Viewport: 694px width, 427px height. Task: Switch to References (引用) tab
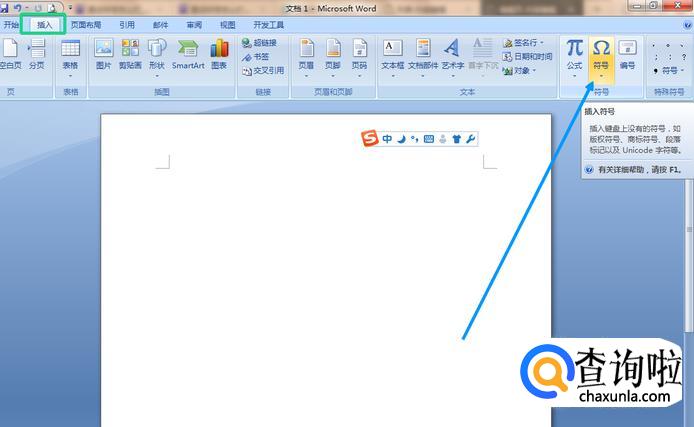(127, 25)
